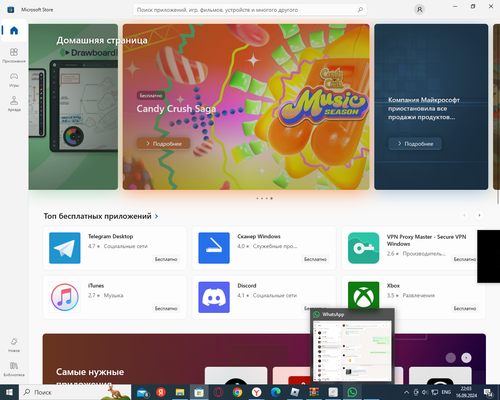Open the Arcade section in sidebar
The width and height of the screenshot is (500, 400).
click(x=14, y=103)
